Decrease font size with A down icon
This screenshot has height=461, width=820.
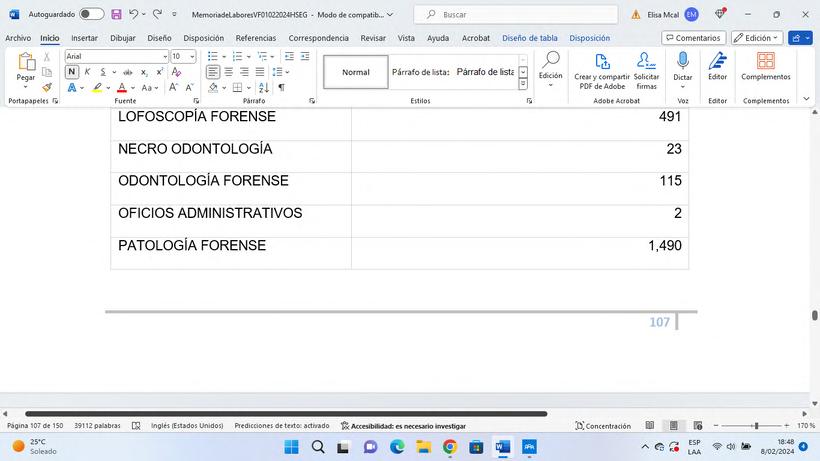(189, 87)
